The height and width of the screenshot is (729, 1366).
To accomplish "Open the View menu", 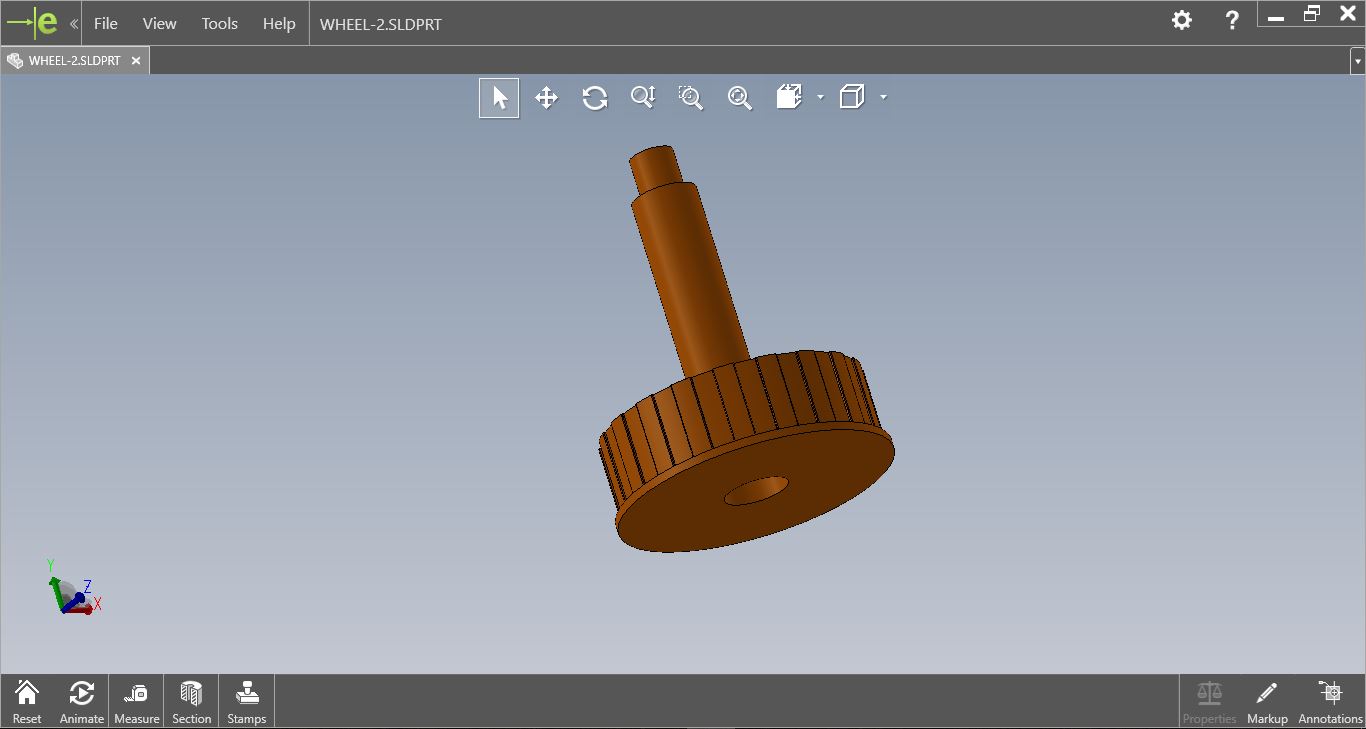I will click(x=159, y=23).
